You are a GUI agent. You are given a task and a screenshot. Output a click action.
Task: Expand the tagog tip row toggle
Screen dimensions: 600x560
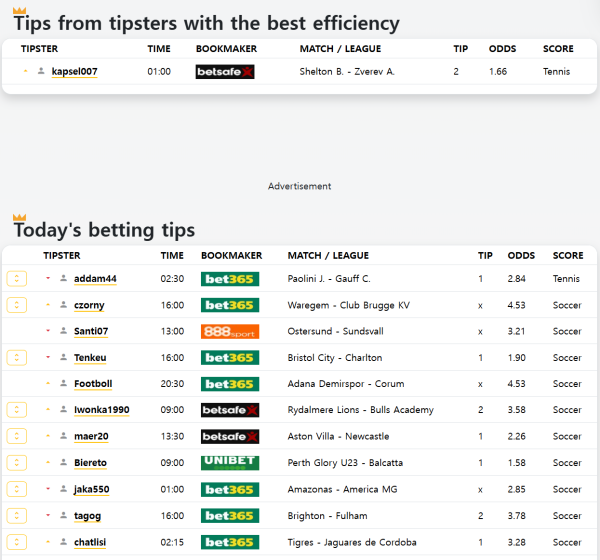coord(16,515)
